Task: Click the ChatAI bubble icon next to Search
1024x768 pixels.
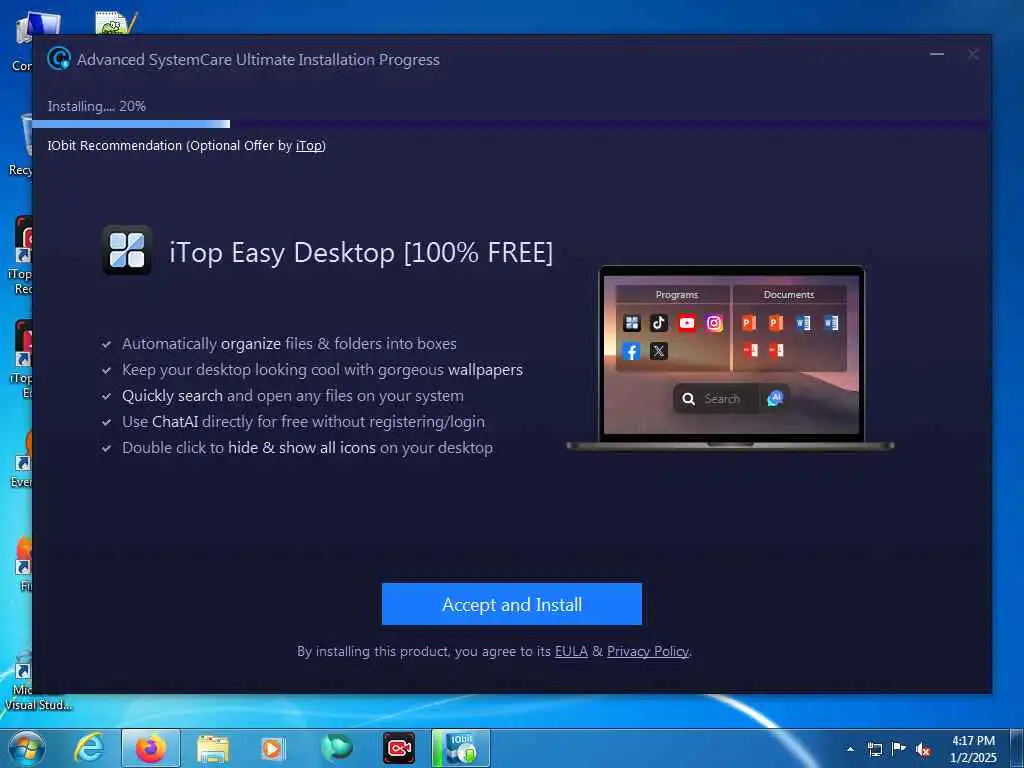Action: (x=775, y=398)
